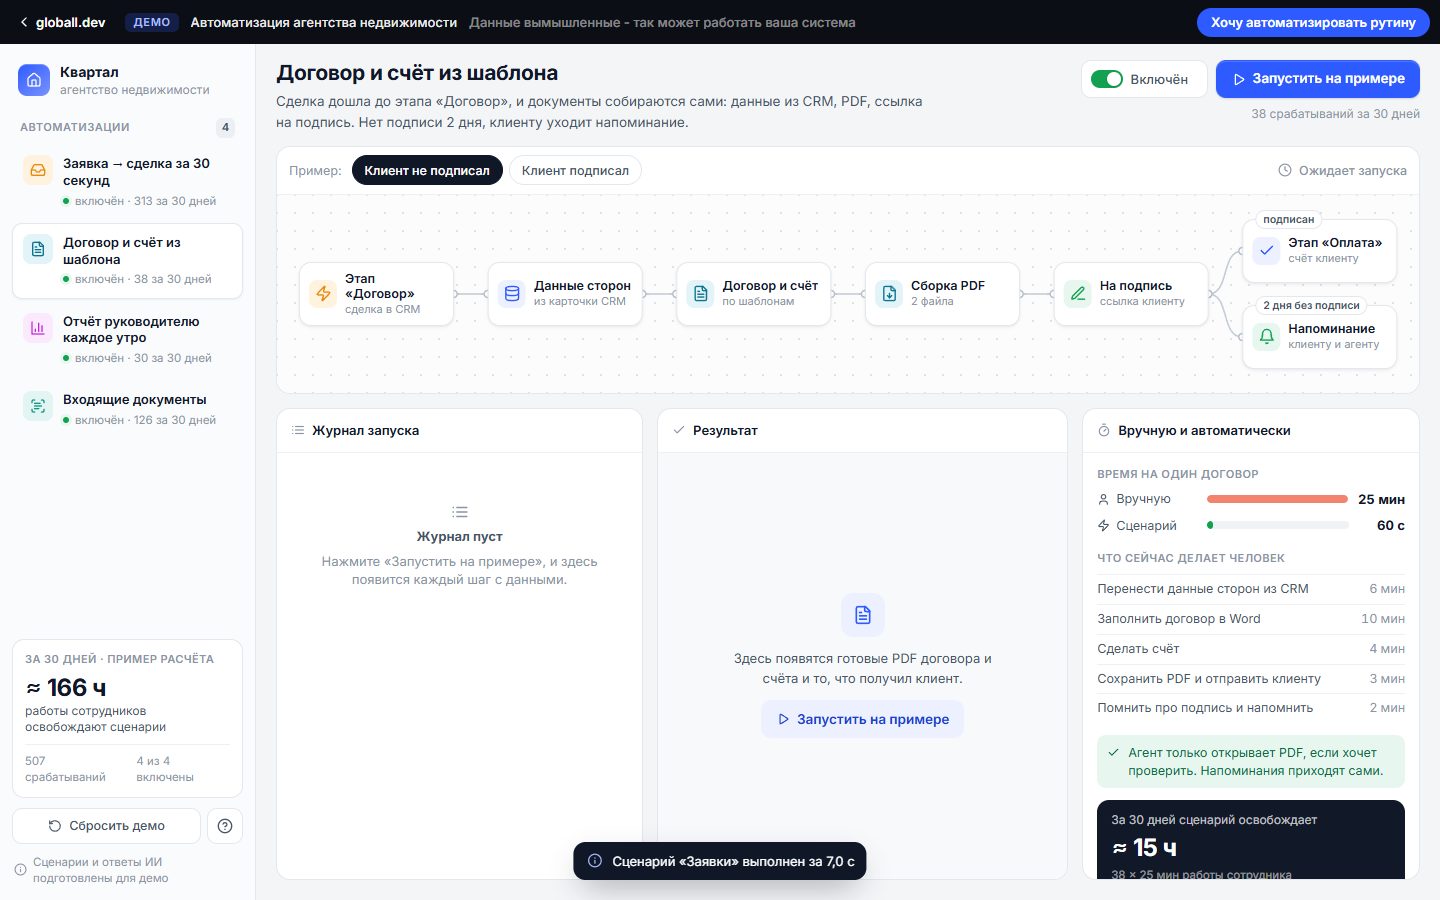Click the automations count badge showing 4

225,127
